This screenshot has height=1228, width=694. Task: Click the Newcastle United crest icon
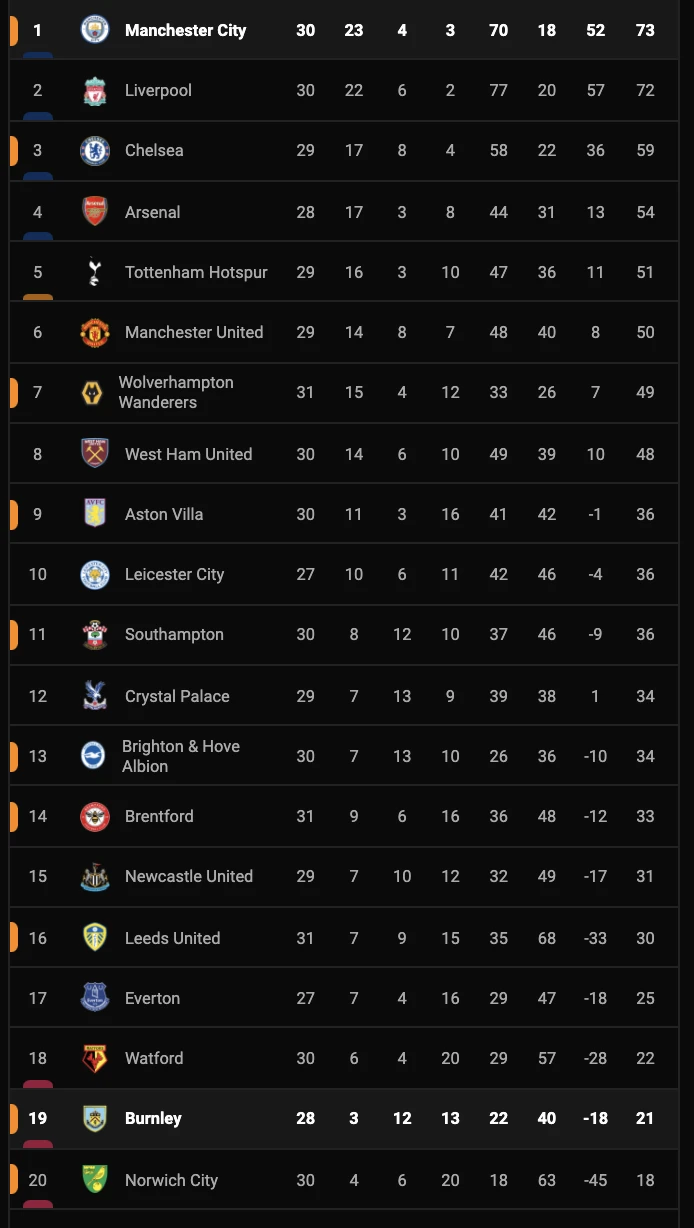point(95,876)
